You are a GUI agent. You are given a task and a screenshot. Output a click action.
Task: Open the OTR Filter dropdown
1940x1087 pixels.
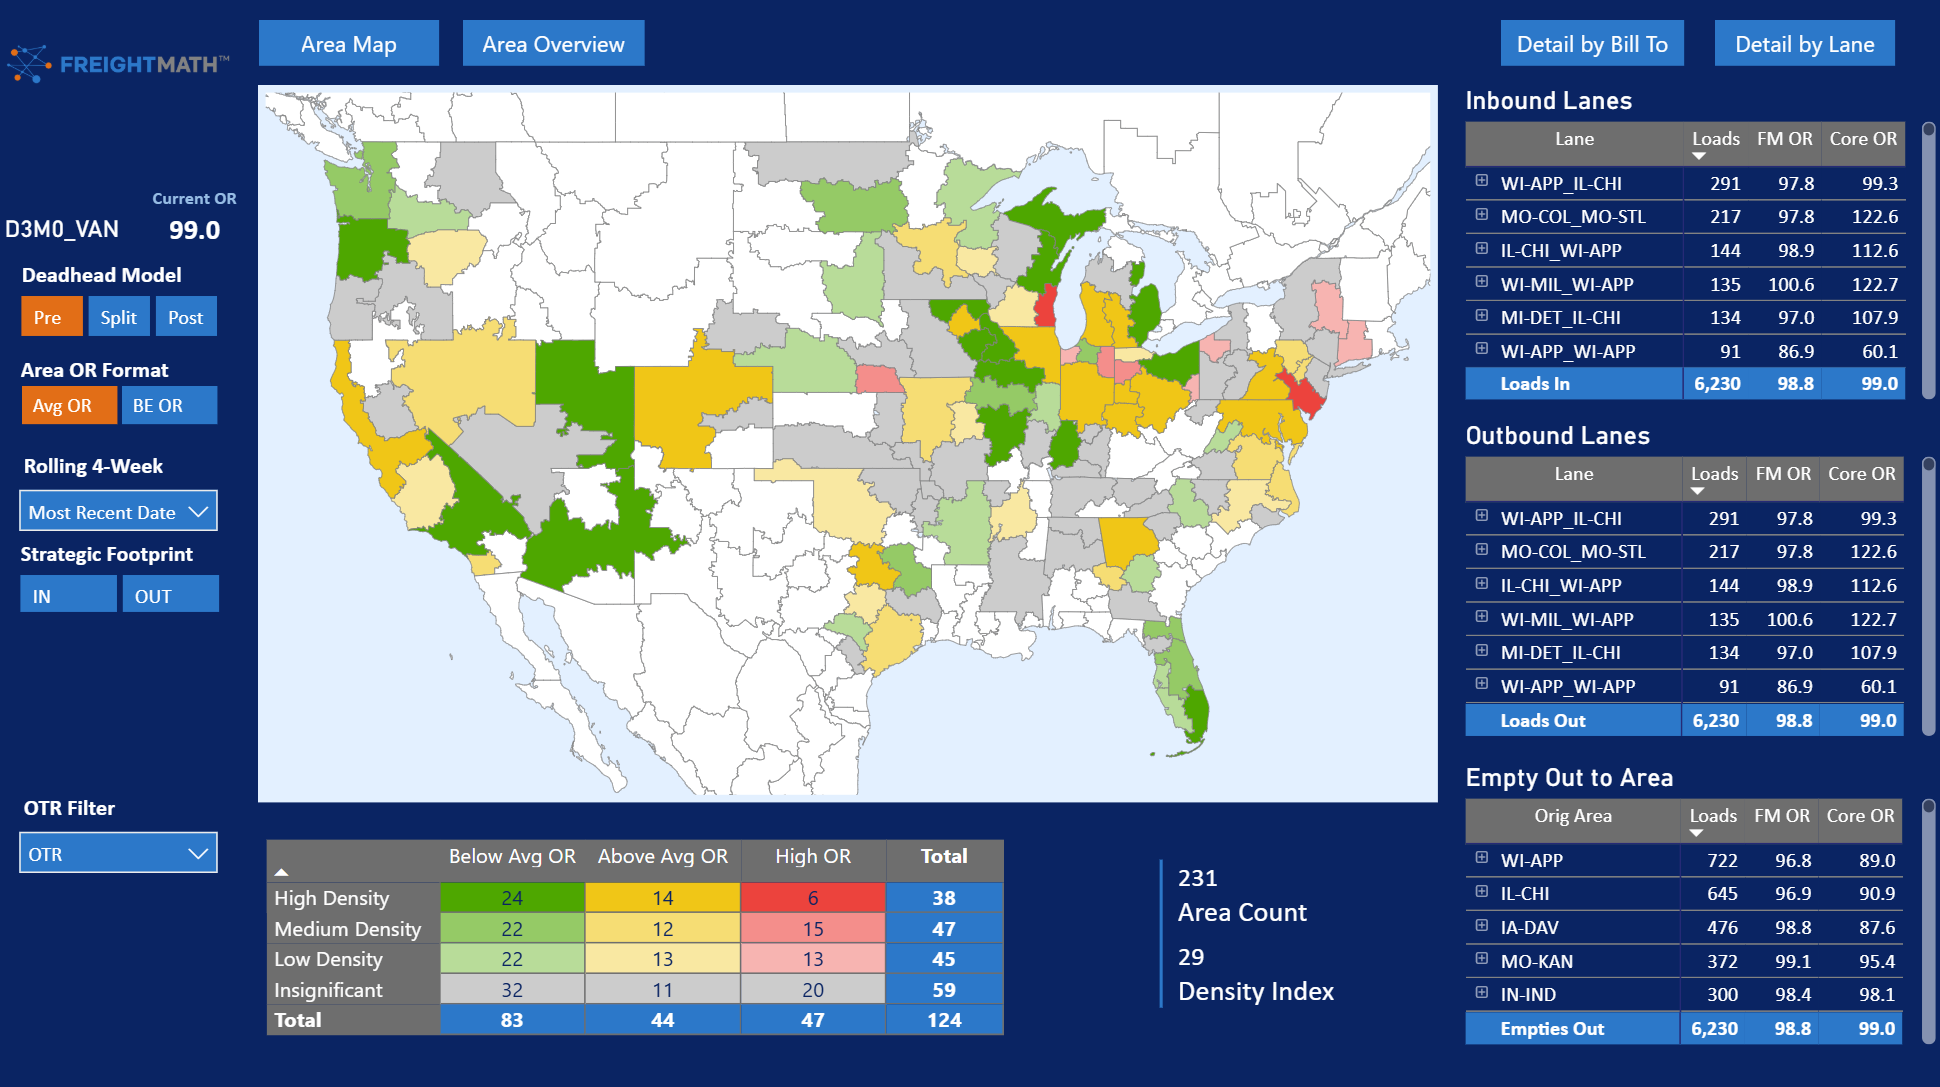[118, 854]
